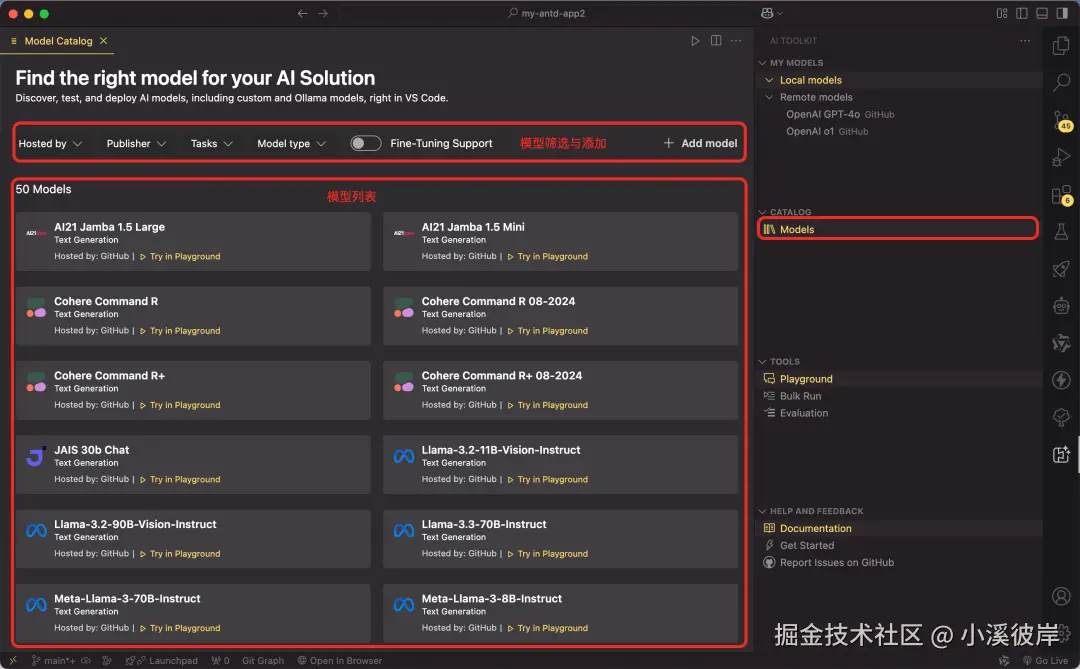
Task: Click the Copilot icon in the title bar
Action: coord(767,13)
